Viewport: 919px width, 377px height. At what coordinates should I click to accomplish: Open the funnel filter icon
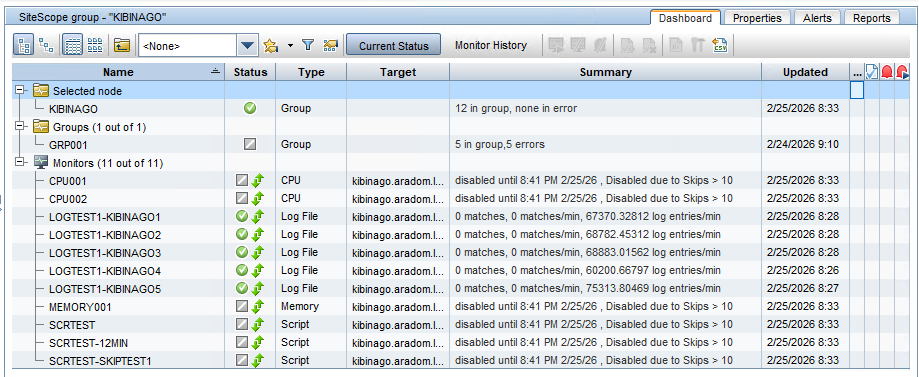pyautogui.click(x=308, y=45)
